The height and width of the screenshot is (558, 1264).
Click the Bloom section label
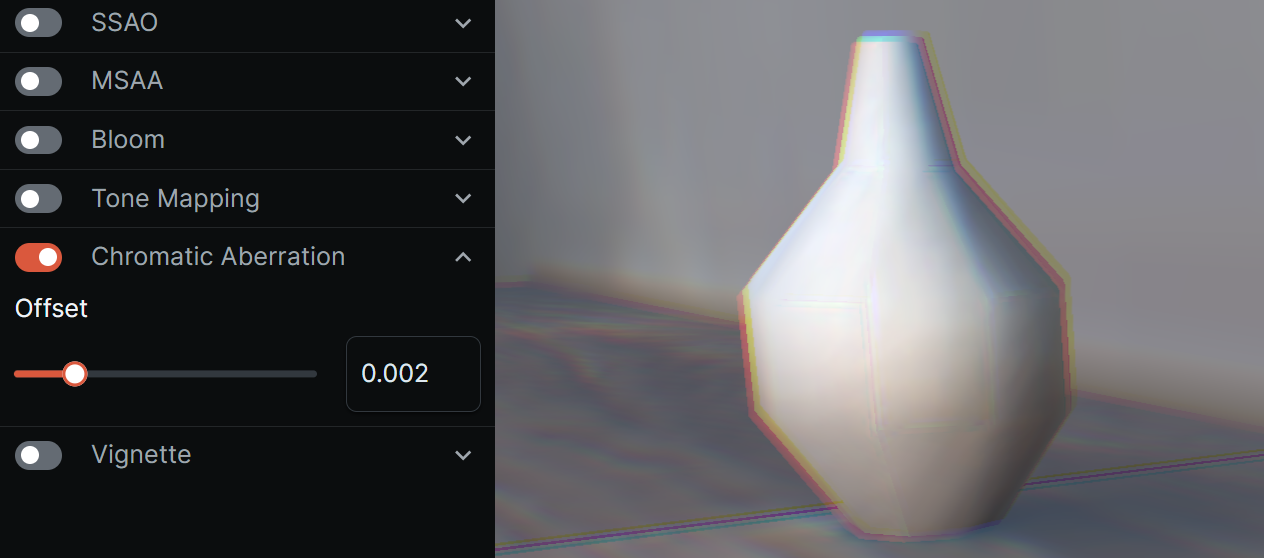(128, 140)
